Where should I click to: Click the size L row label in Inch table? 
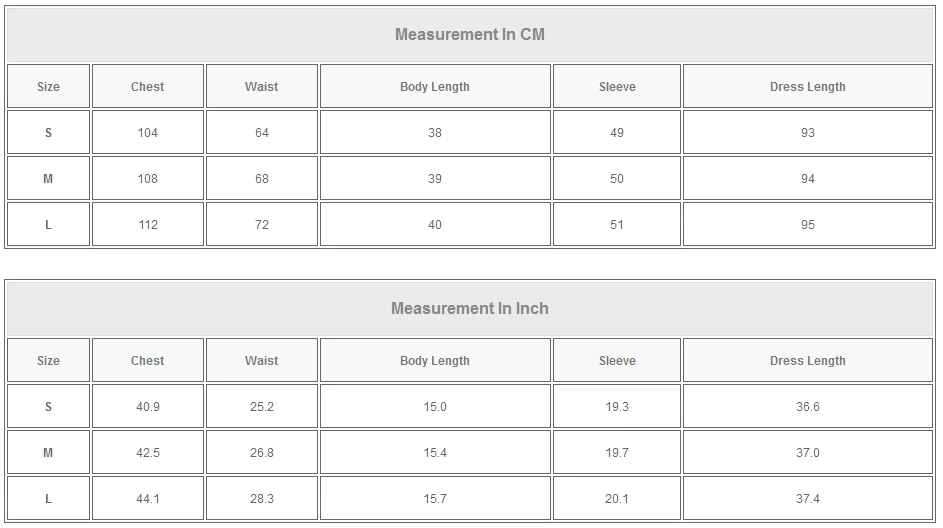[x=48, y=499]
